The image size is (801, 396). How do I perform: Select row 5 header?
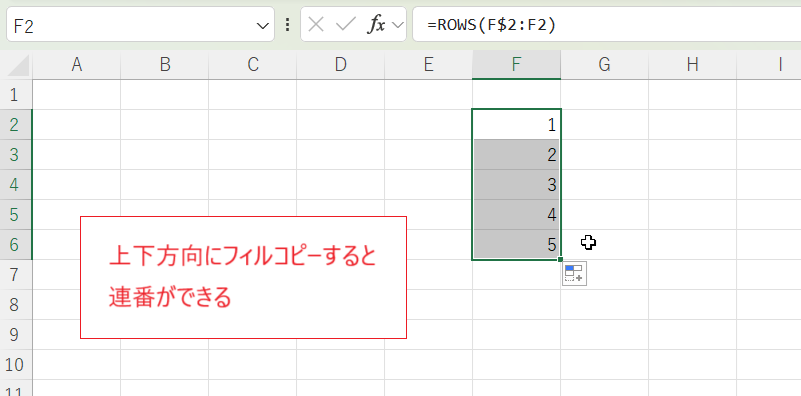pyautogui.click(x=16, y=215)
